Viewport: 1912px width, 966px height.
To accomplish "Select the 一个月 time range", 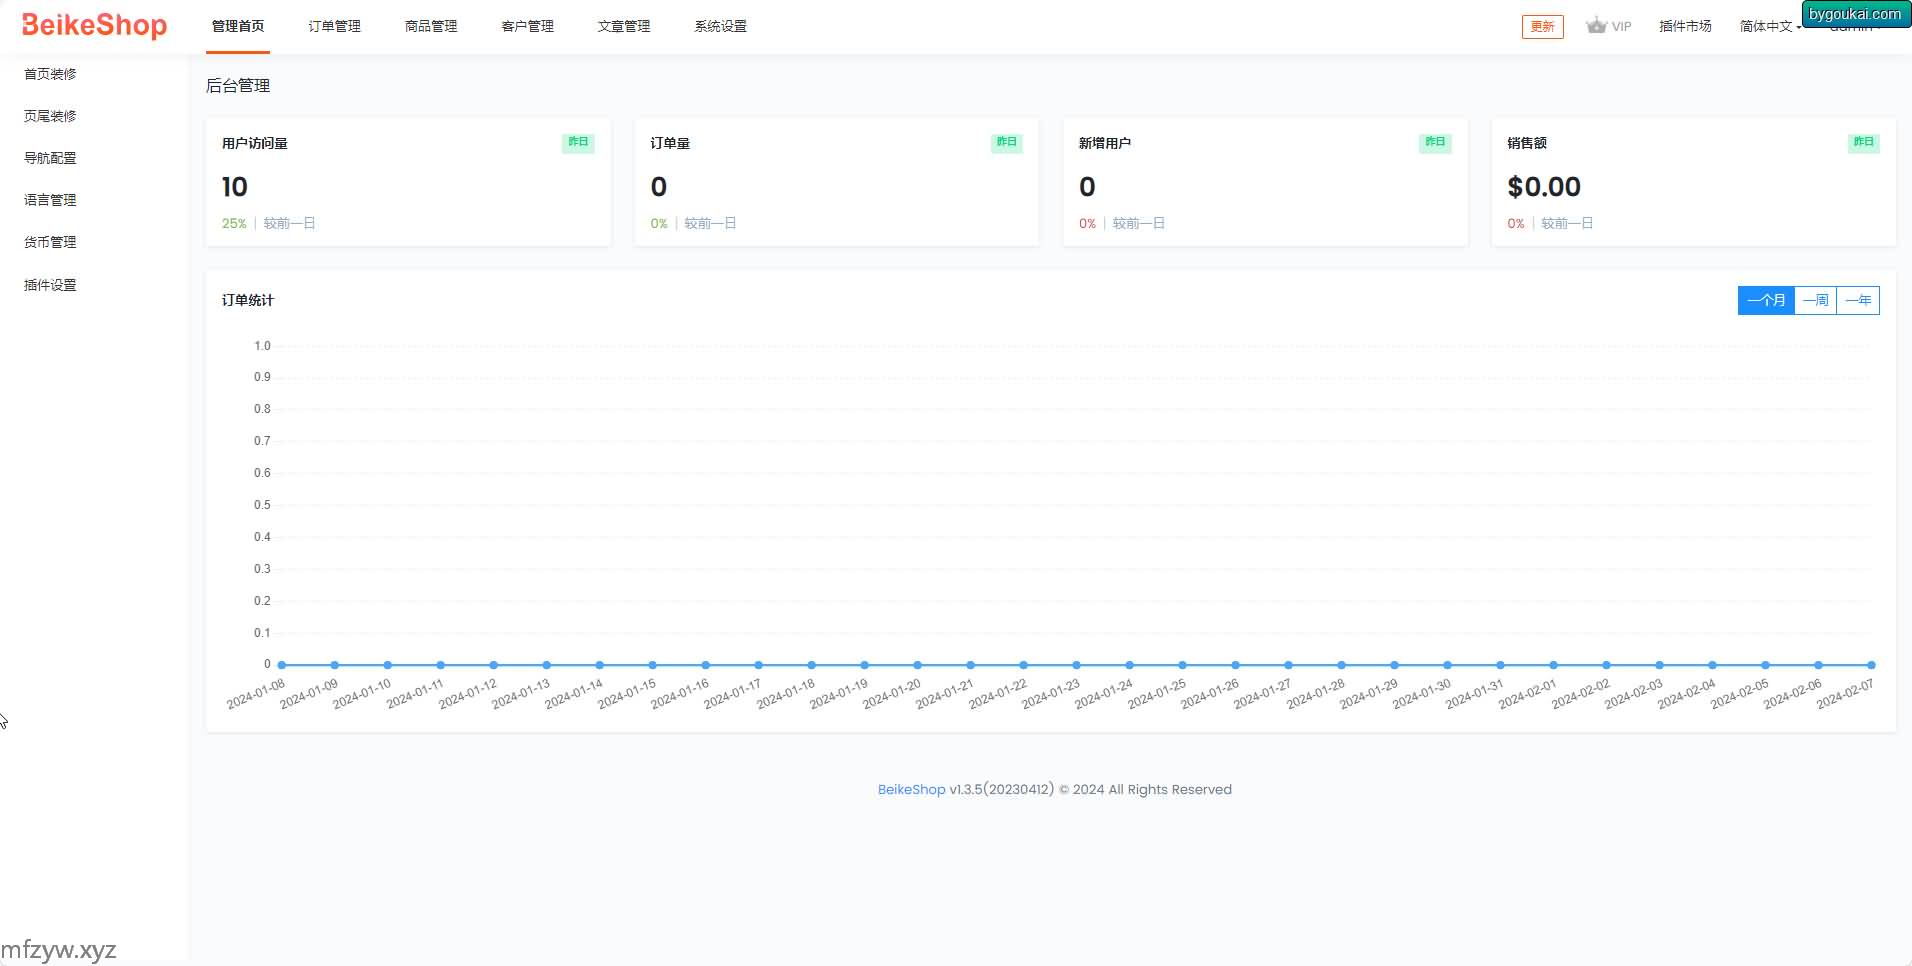I will [1766, 300].
